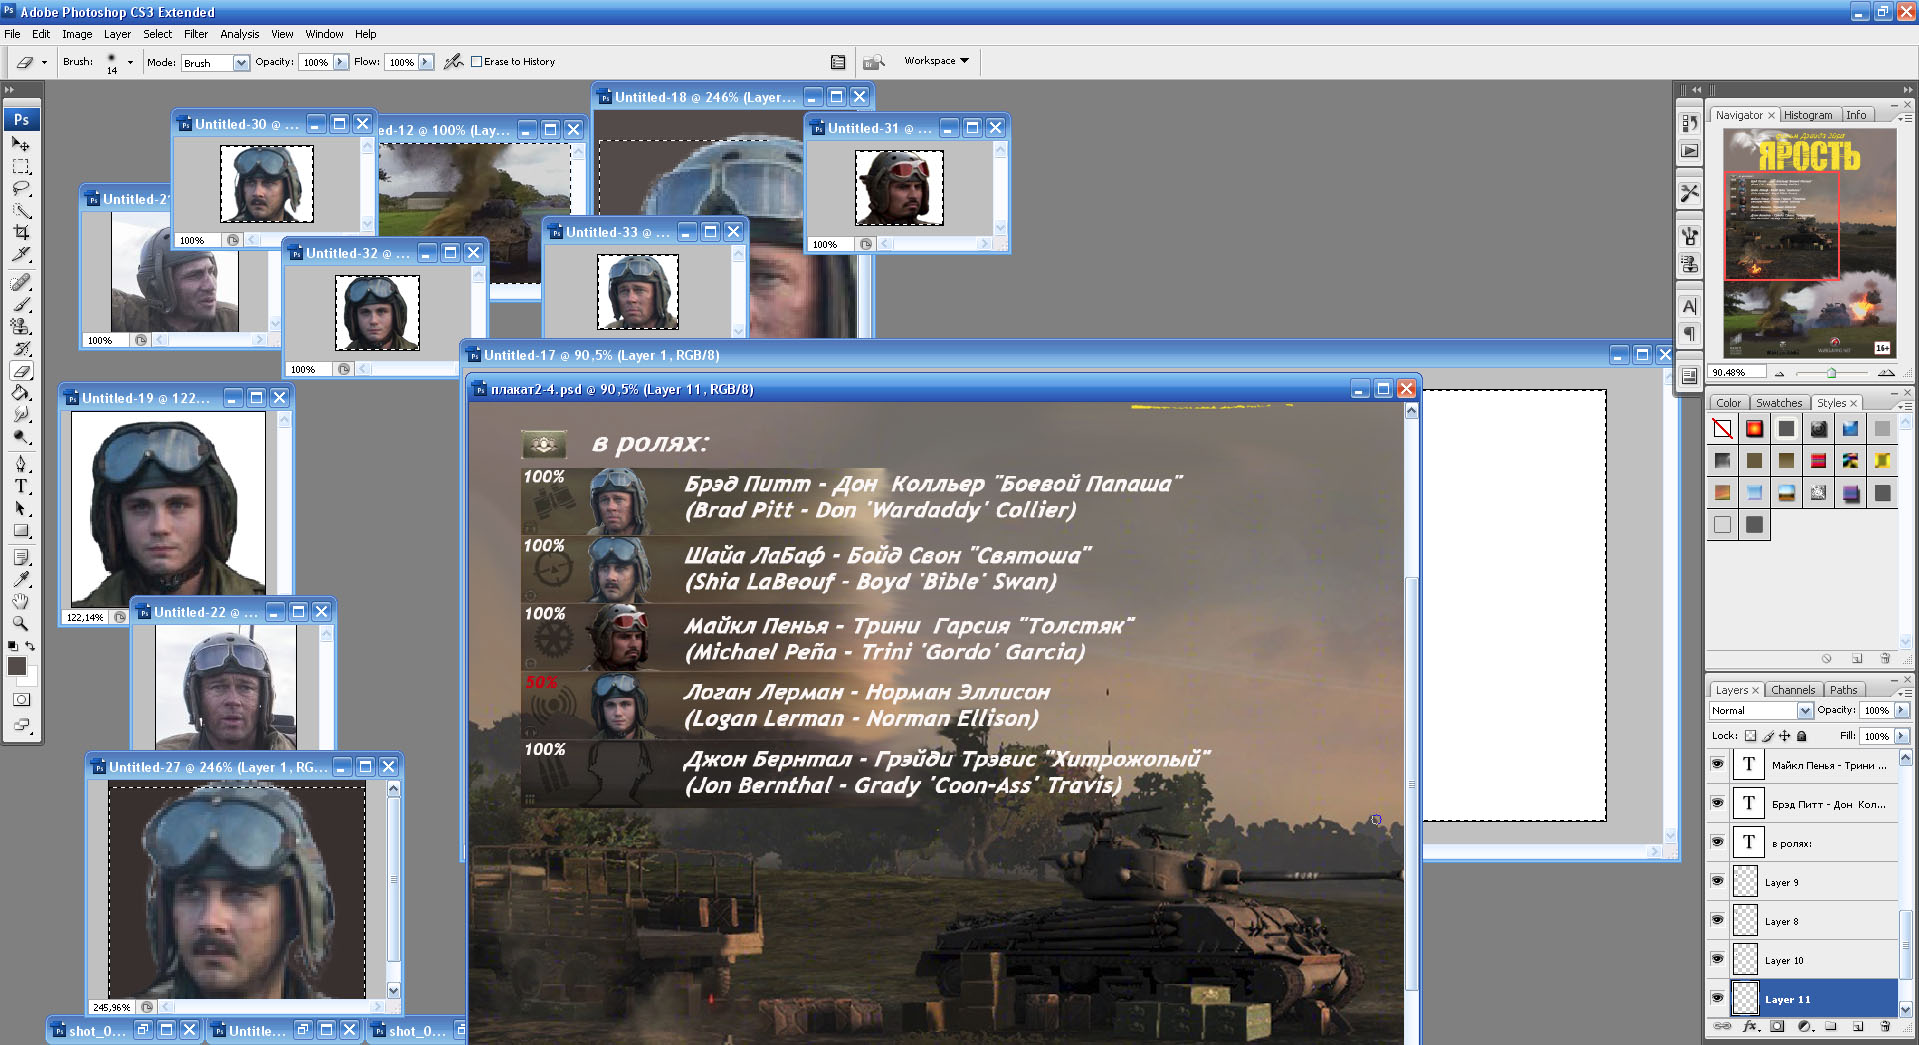This screenshot has height=1045, width=1919.
Task: Select the Paint Bucket tool
Action: [21, 393]
